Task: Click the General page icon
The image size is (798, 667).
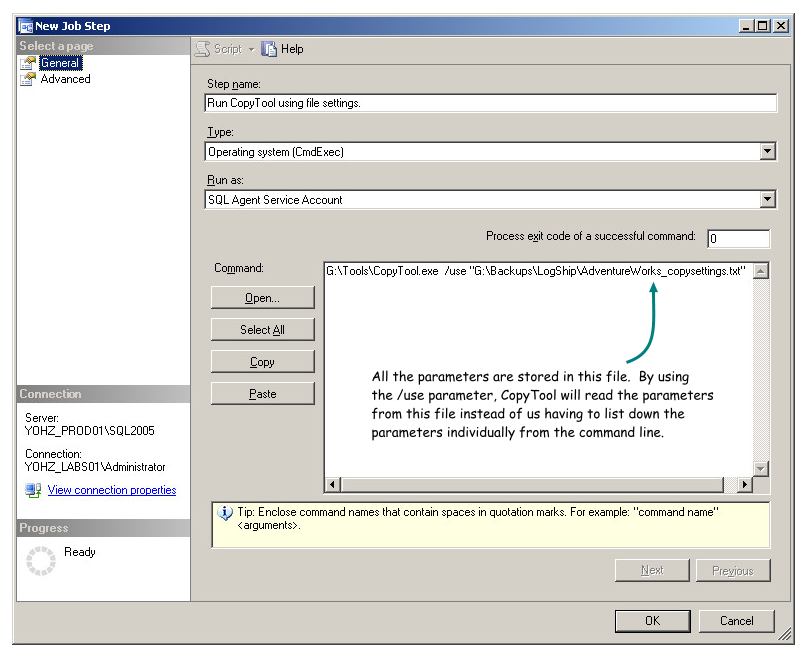Action: pos(28,63)
